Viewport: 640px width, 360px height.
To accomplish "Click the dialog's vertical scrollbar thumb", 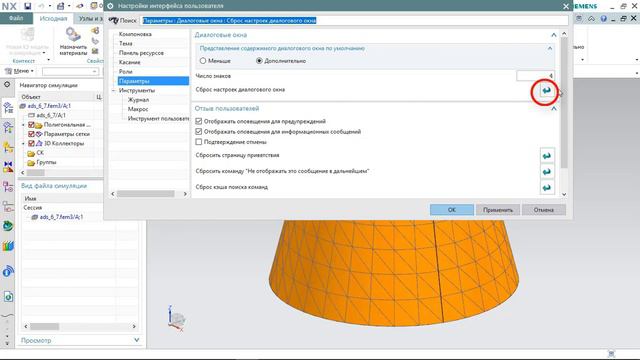I will [x=564, y=102].
